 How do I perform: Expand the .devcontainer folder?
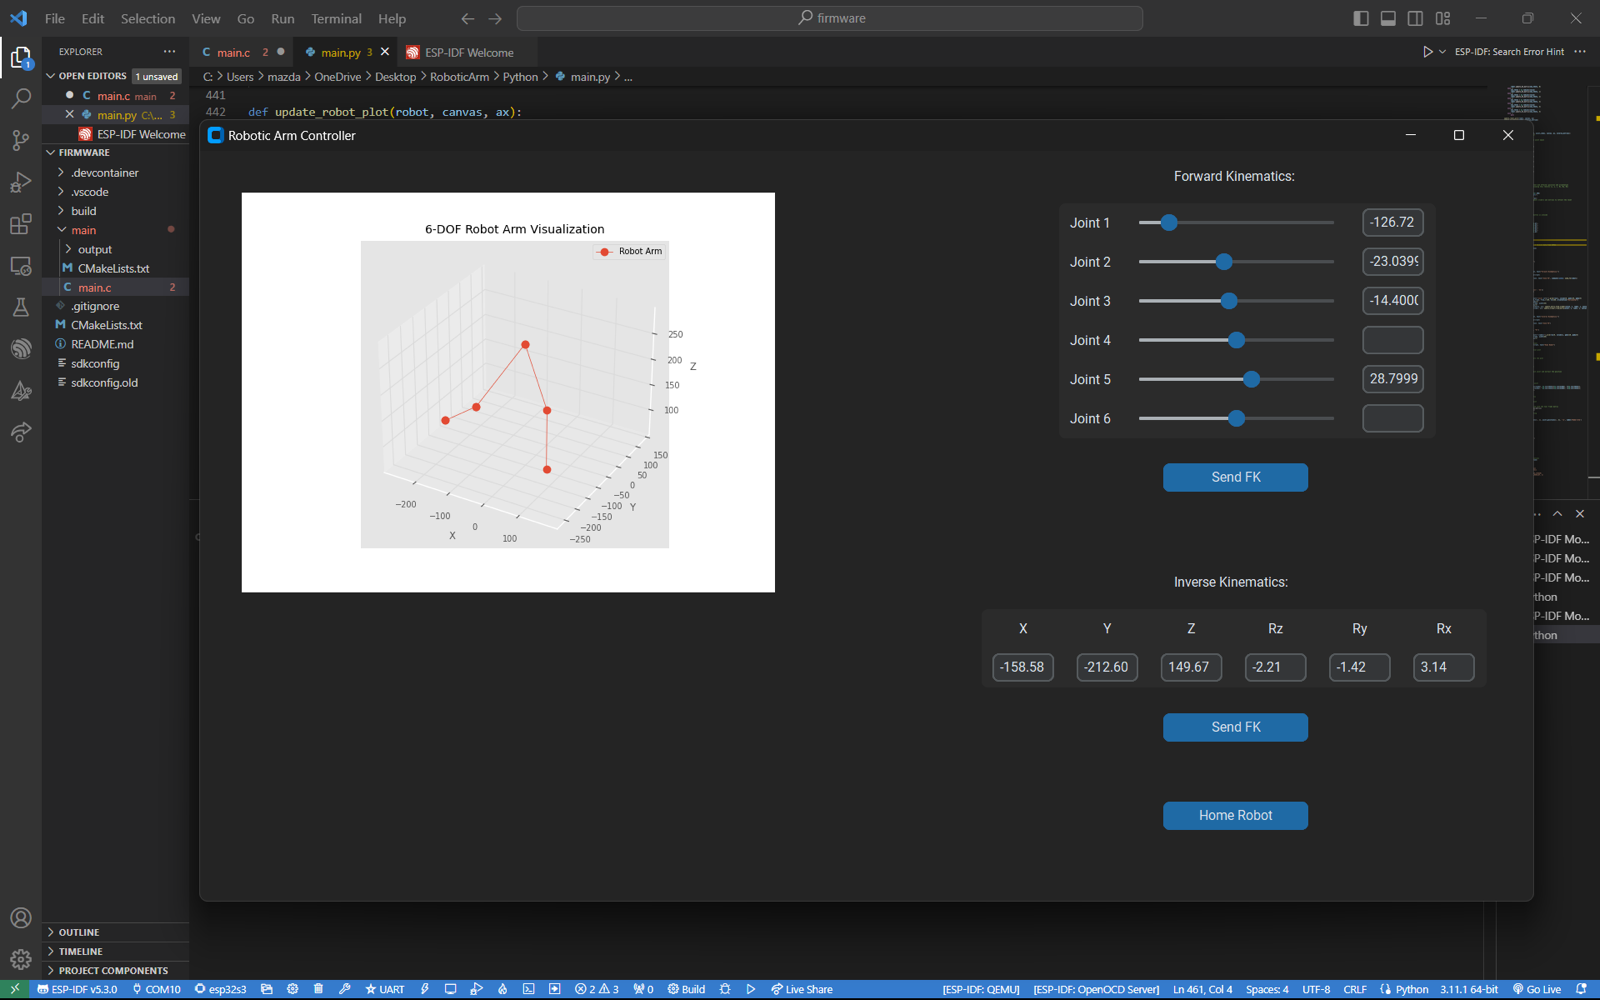point(105,173)
